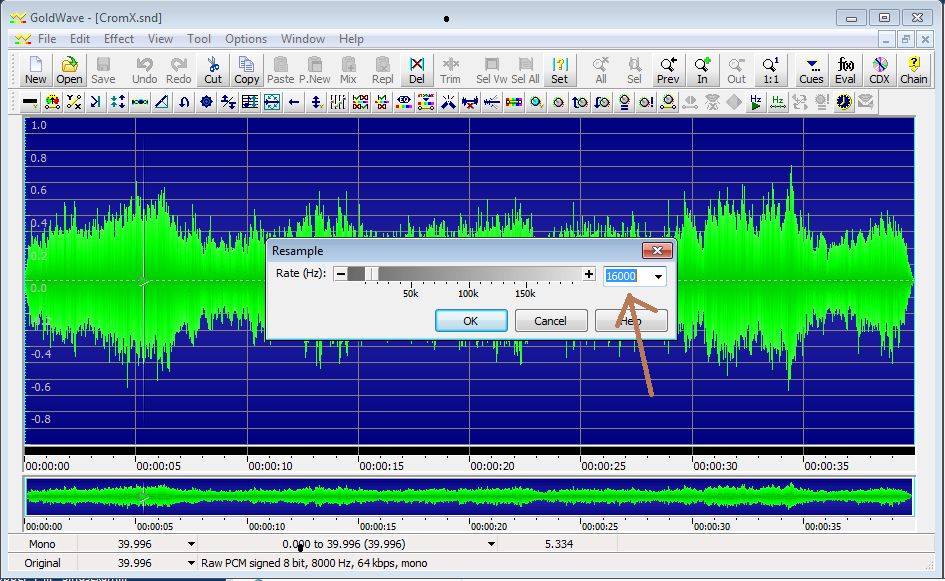The image size is (945, 581).
Task: Click the Zoom In icon
Action: tap(702, 70)
